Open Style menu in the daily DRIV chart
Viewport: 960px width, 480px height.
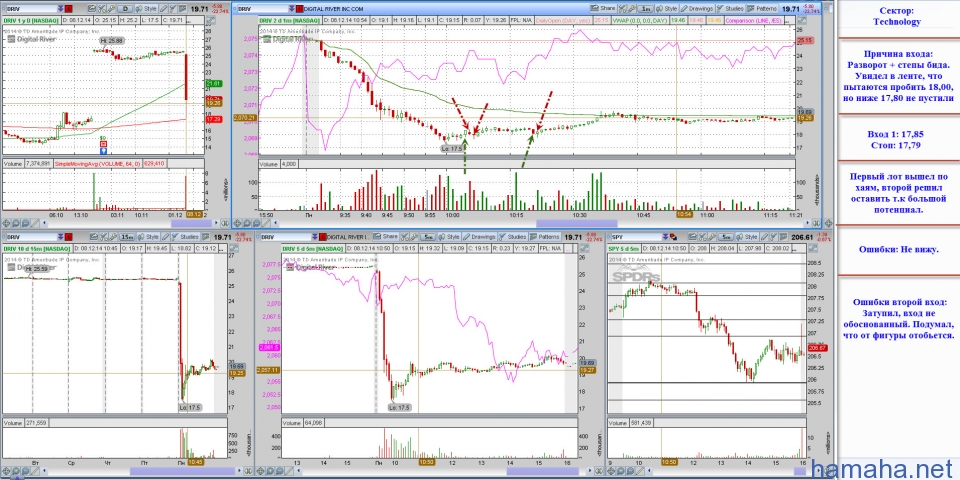[146, 9]
